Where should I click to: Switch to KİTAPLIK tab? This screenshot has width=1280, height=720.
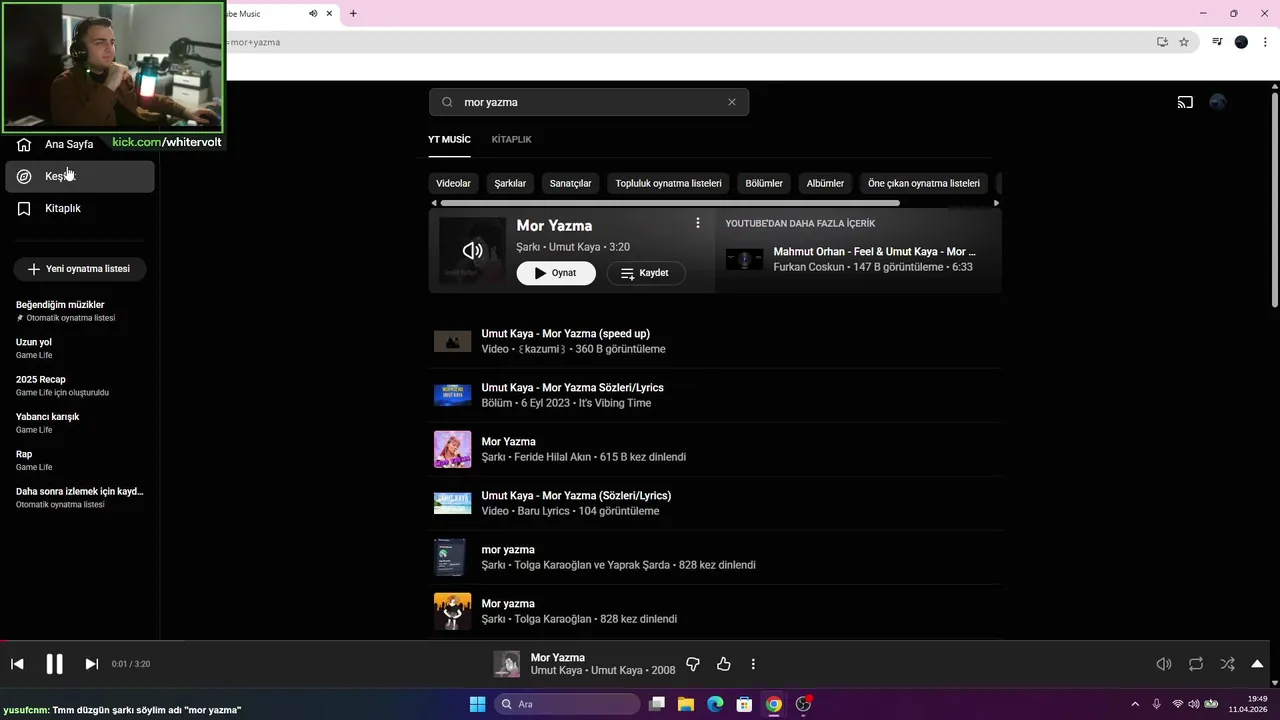pyautogui.click(x=511, y=140)
